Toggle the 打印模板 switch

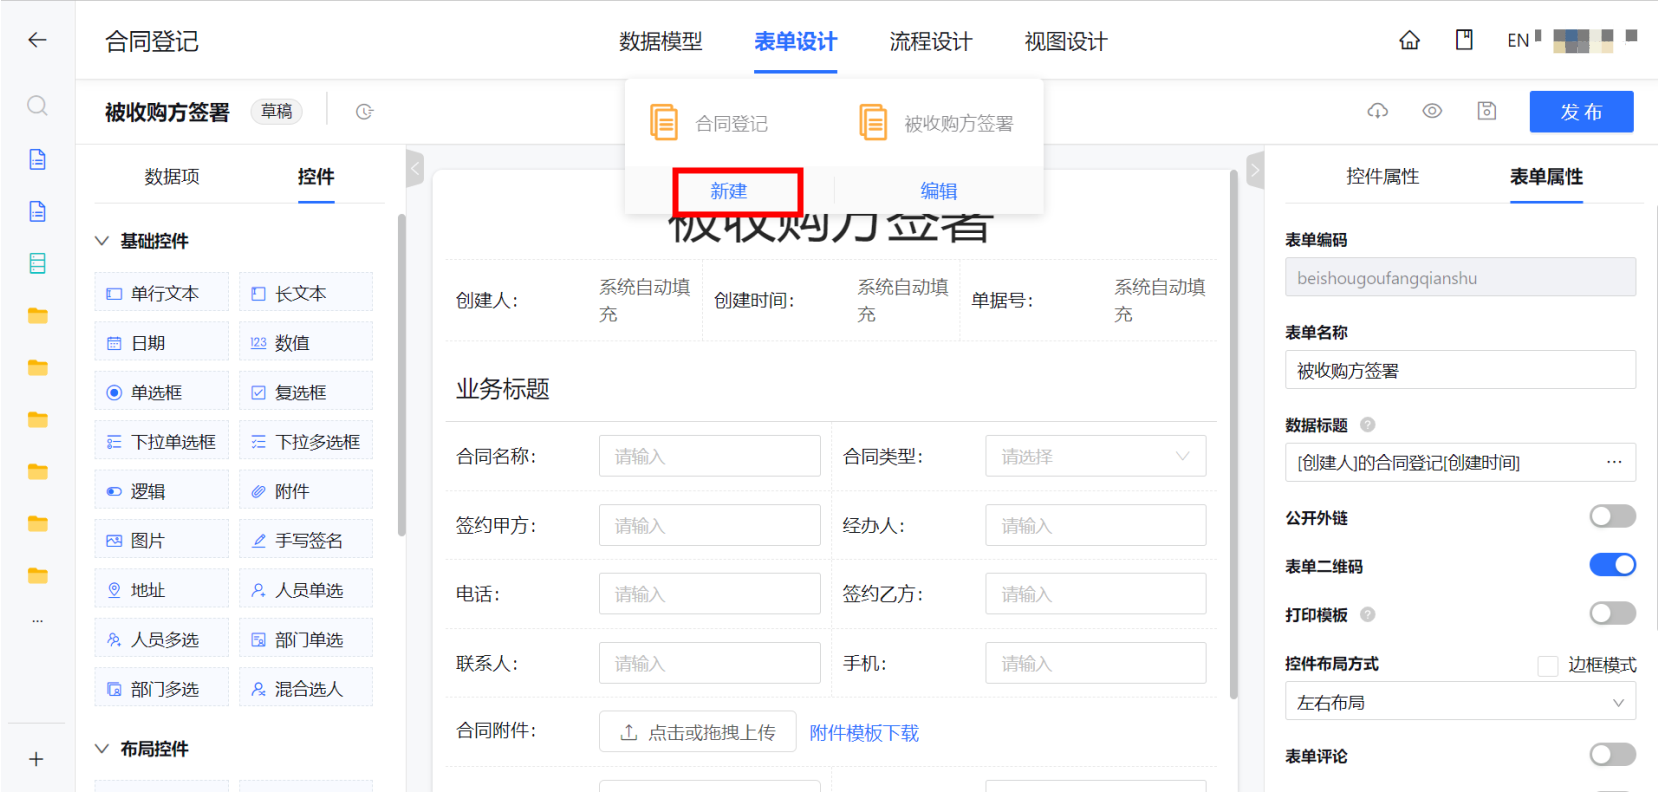(1612, 613)
